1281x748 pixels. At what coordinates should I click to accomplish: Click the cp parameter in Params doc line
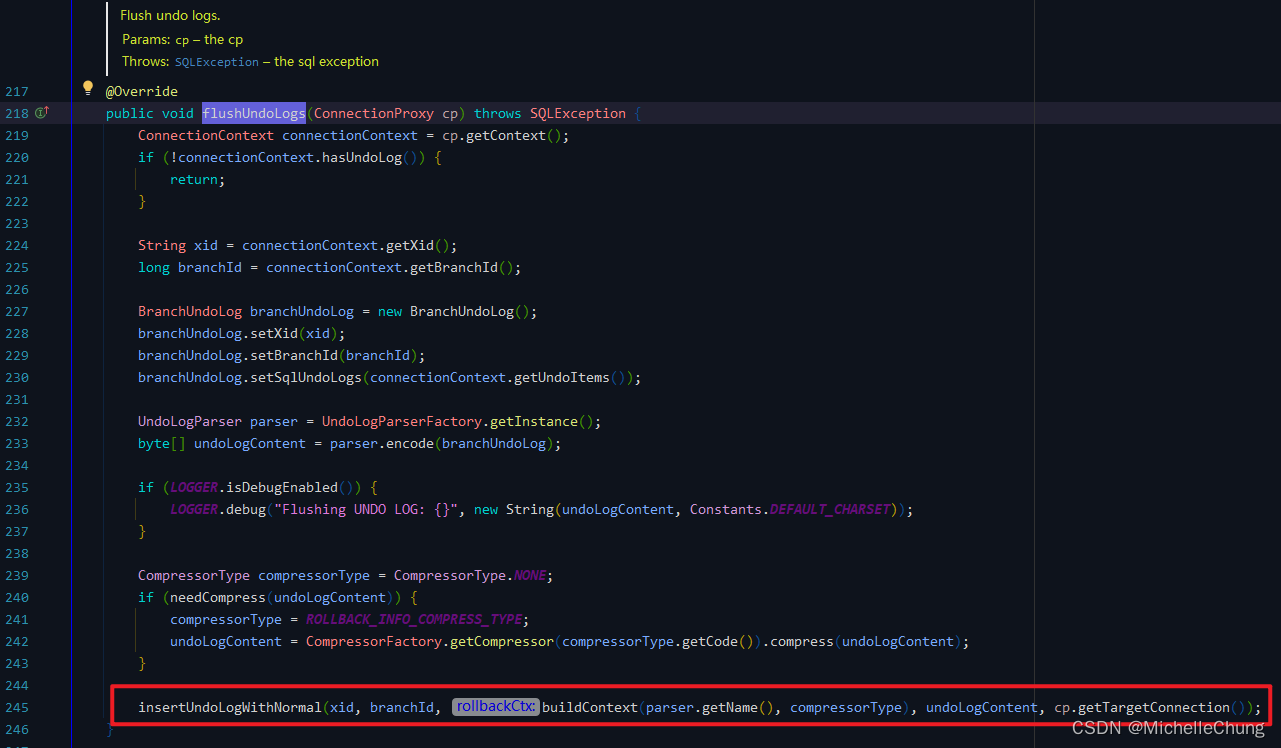coord(182,40)
